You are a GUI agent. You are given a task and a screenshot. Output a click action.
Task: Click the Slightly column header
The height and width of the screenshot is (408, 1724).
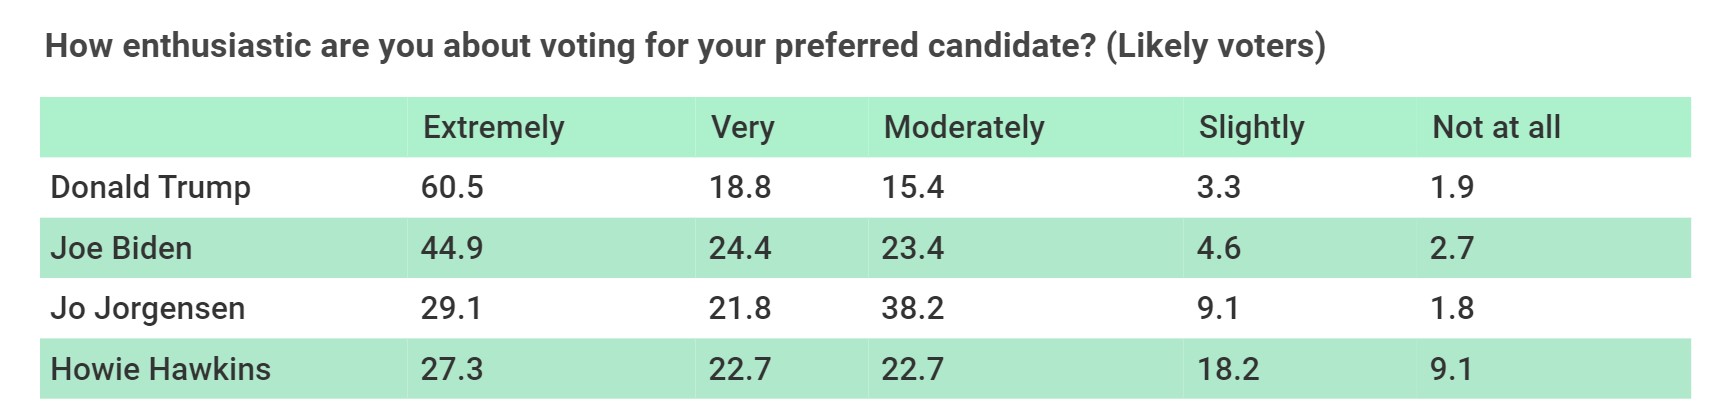point(1251,128)
